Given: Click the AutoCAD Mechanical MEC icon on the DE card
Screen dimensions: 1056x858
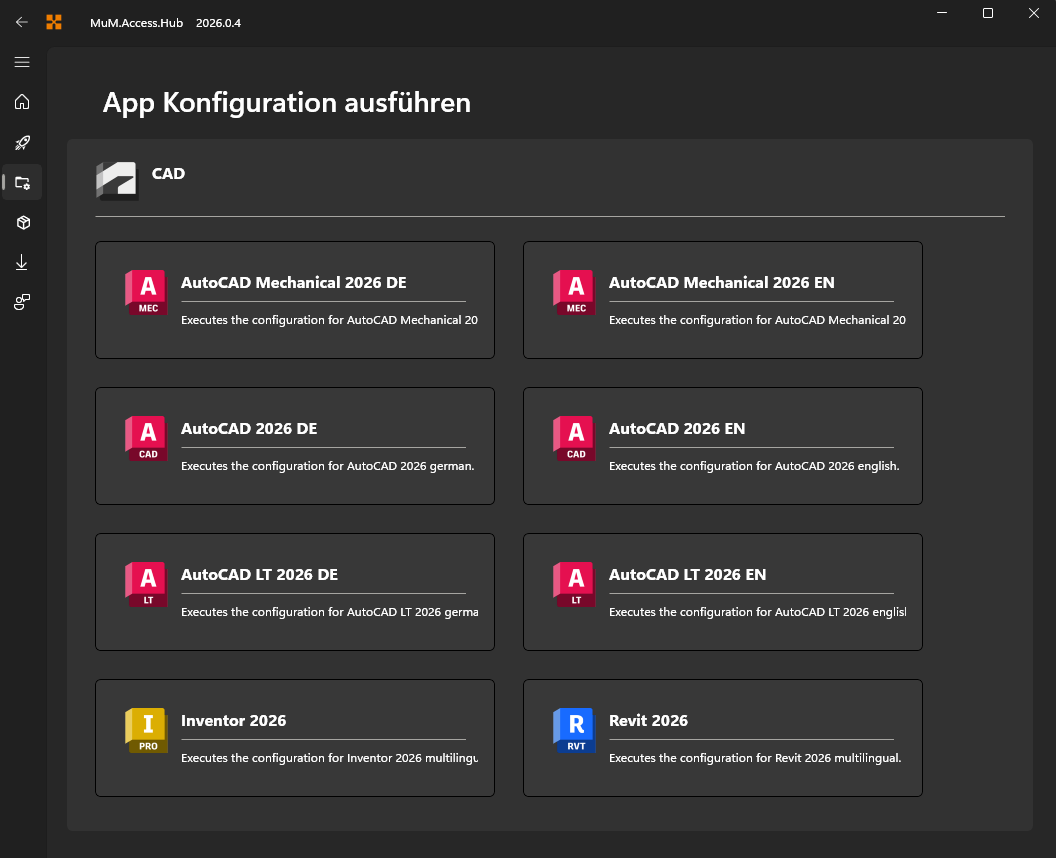Looking at the screenshot, I should pyautogui.click(x=146, y=292).
